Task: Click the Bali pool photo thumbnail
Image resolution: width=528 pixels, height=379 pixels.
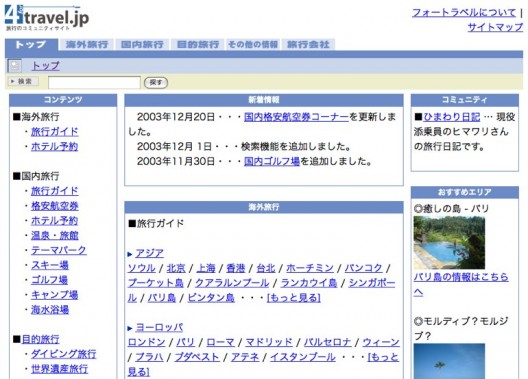Action: [x=449, y=243]
